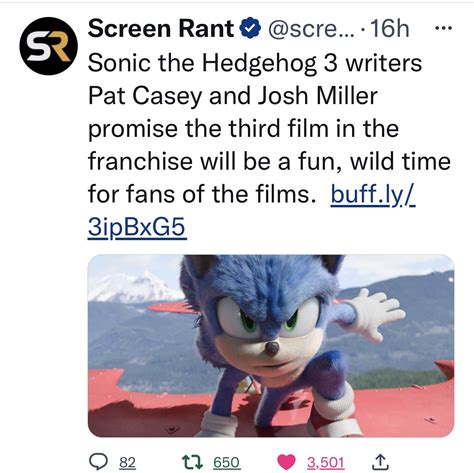Open the Sonic image preview
474x473 pixels.
[271, 346]
